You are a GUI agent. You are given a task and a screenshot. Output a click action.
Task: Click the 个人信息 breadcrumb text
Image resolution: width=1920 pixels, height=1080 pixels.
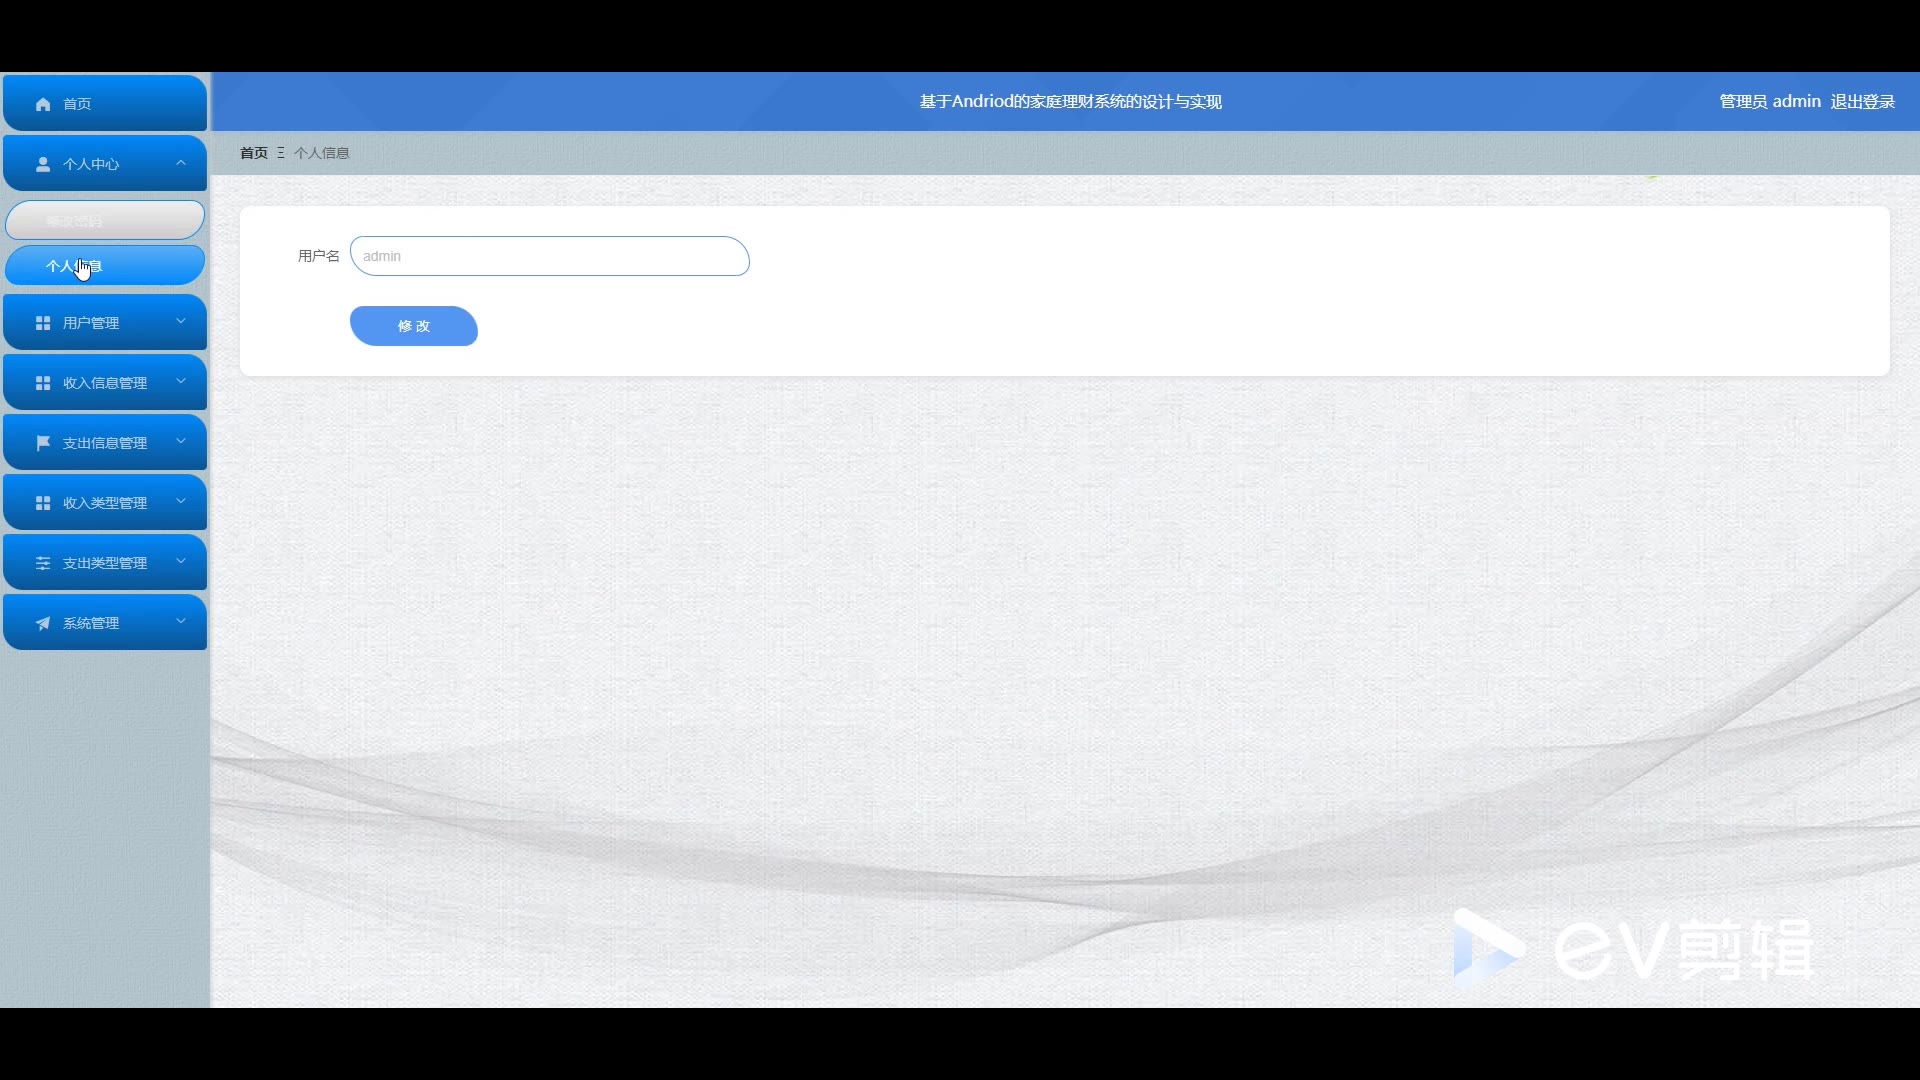[x=322, y=153]
